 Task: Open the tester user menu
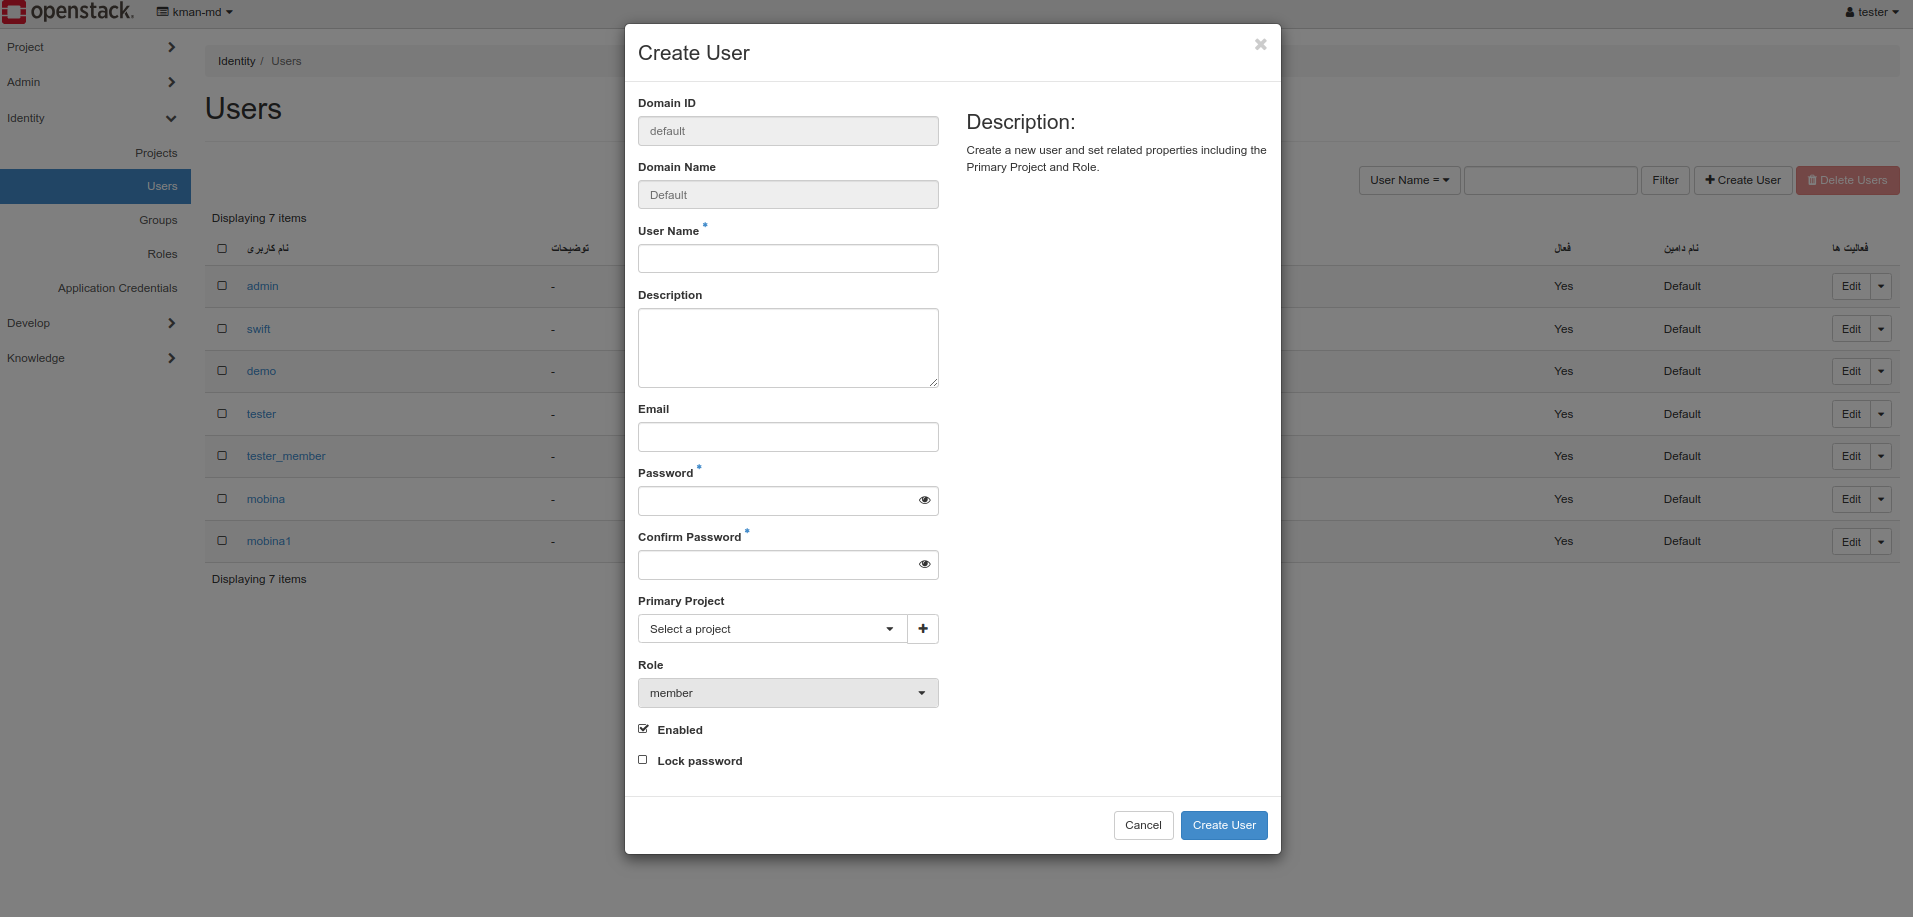(x=1872, y=12)
